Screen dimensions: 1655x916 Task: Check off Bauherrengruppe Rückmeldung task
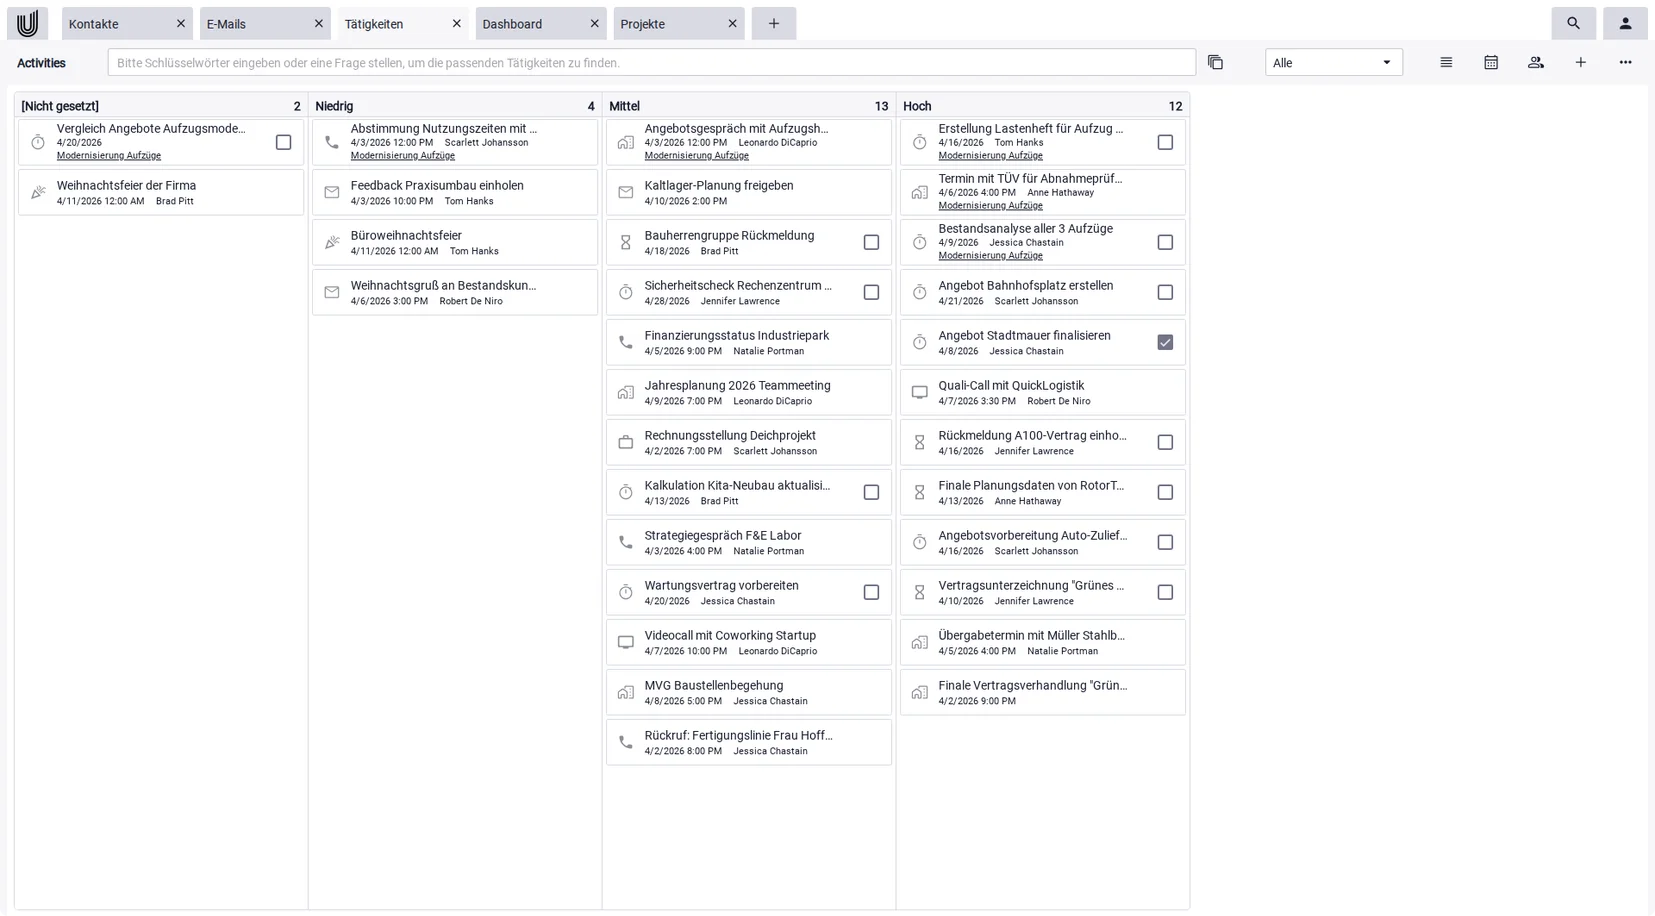pos(872,242)
